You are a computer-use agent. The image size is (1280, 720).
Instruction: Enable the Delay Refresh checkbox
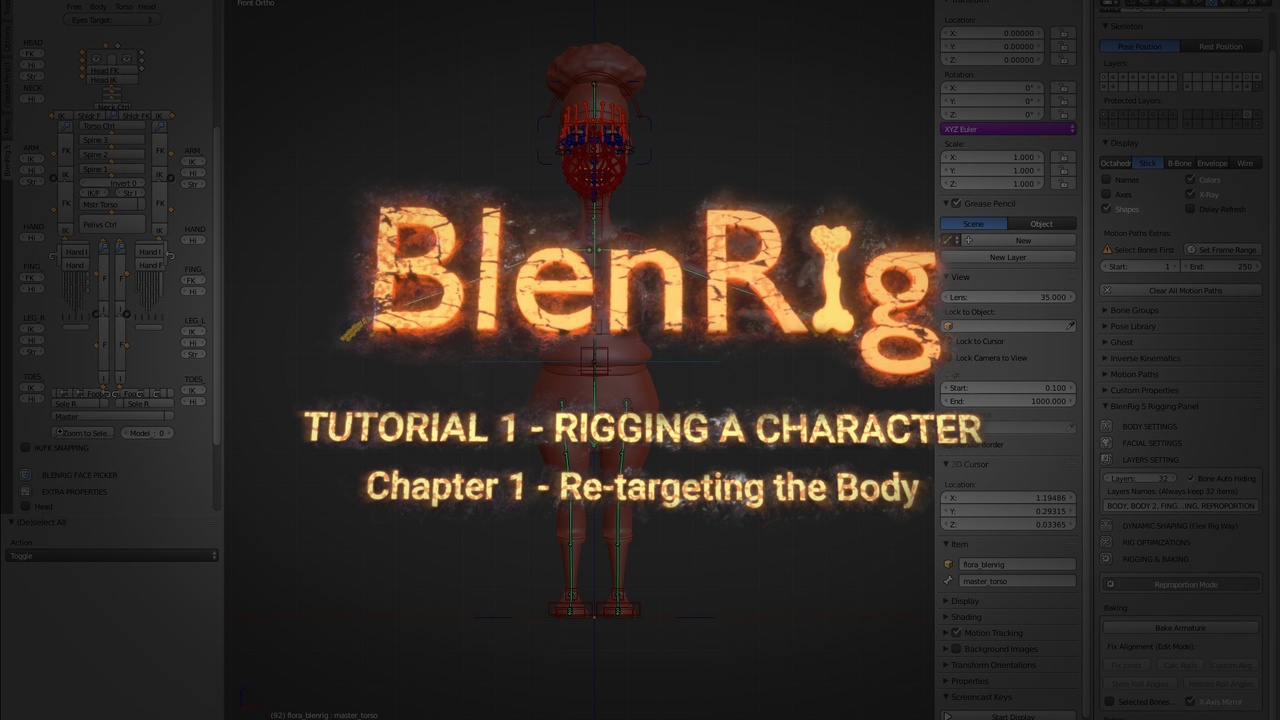1190,209
